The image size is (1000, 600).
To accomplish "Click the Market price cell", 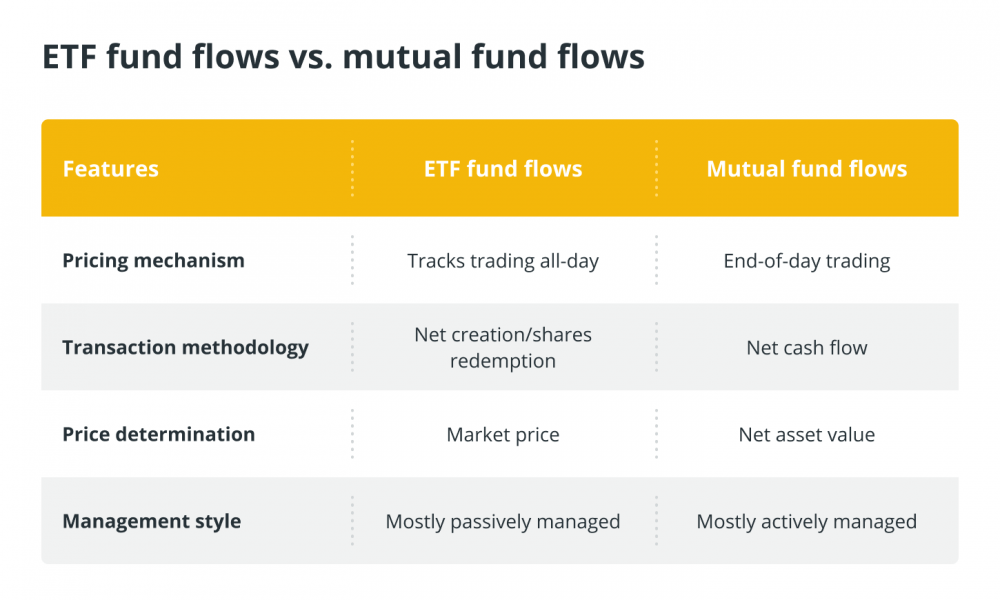I will 503,434.
